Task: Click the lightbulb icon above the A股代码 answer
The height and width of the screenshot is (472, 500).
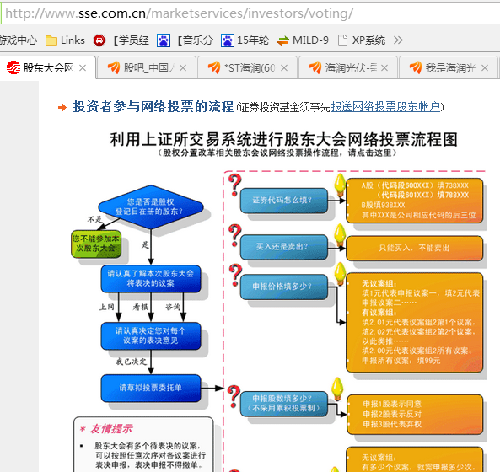Action: [x=340, y=184]
